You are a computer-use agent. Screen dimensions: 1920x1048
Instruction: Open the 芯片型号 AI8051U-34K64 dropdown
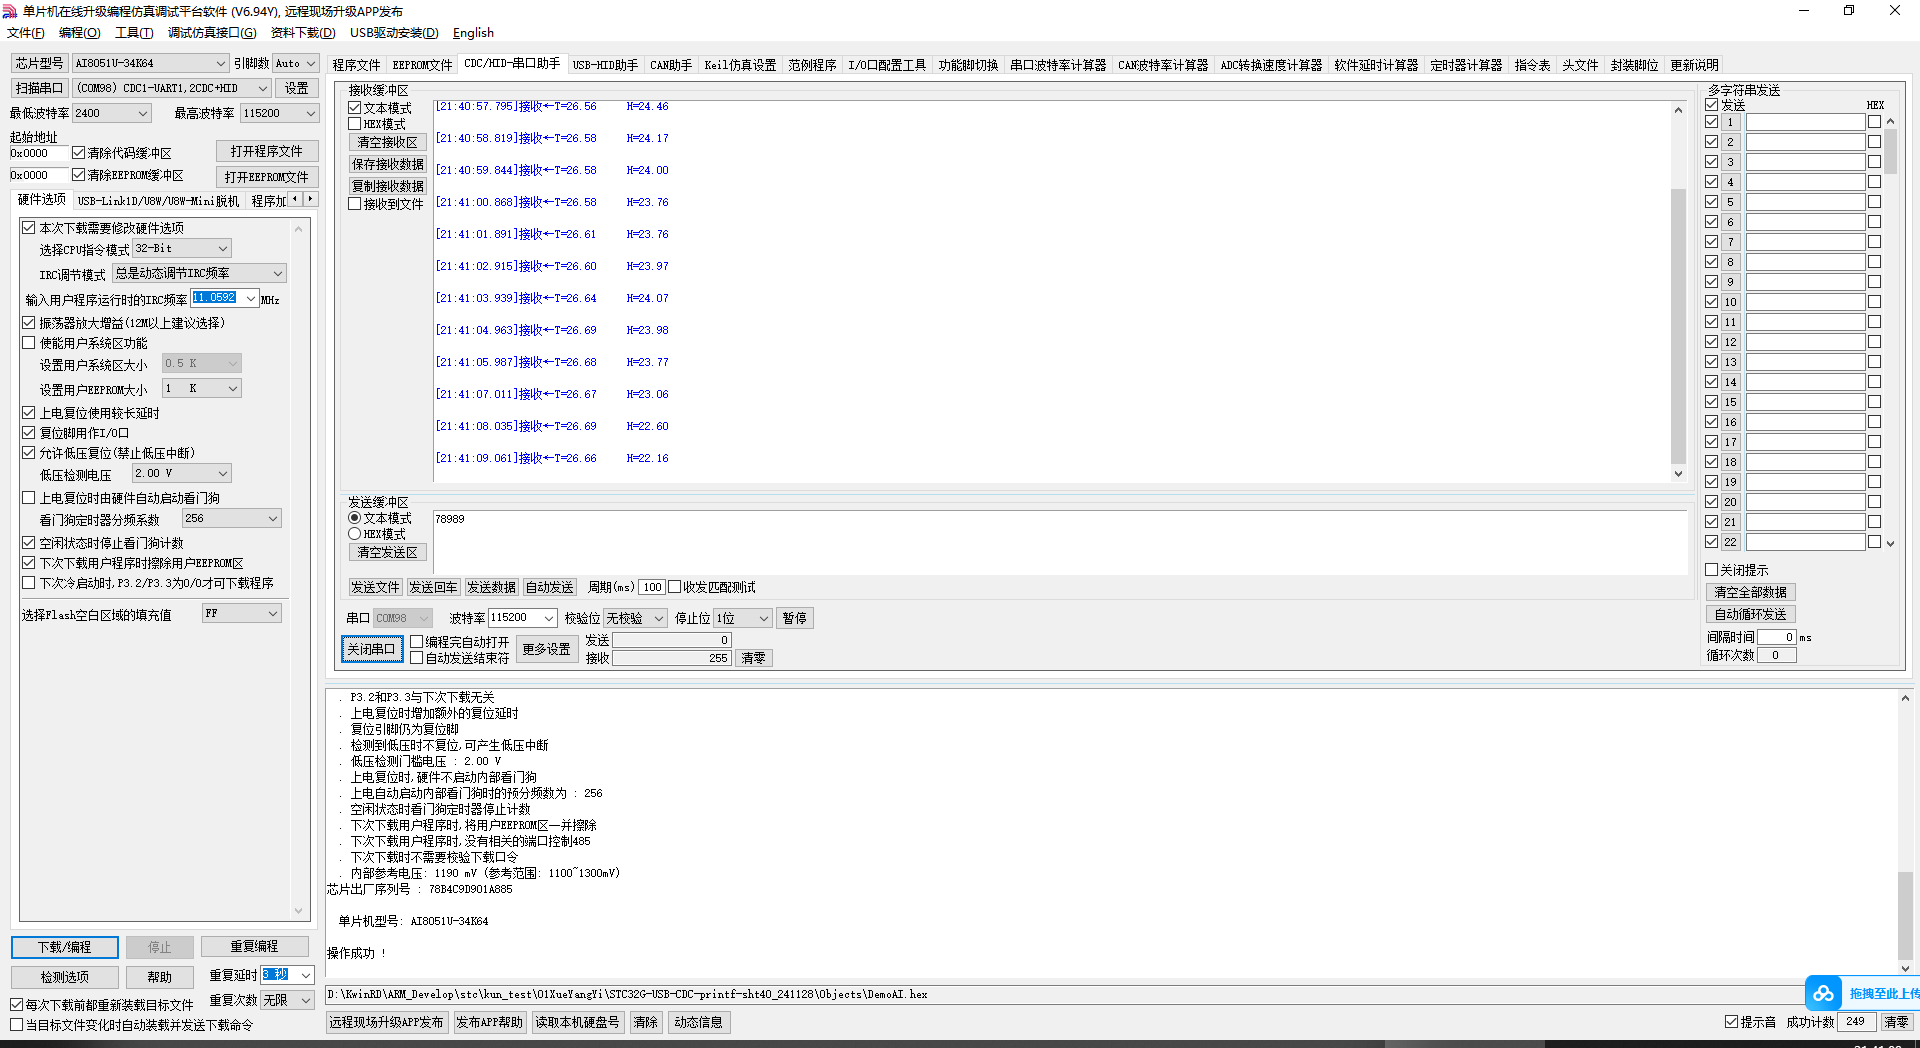pyautogui.click(x=150, y=63)
